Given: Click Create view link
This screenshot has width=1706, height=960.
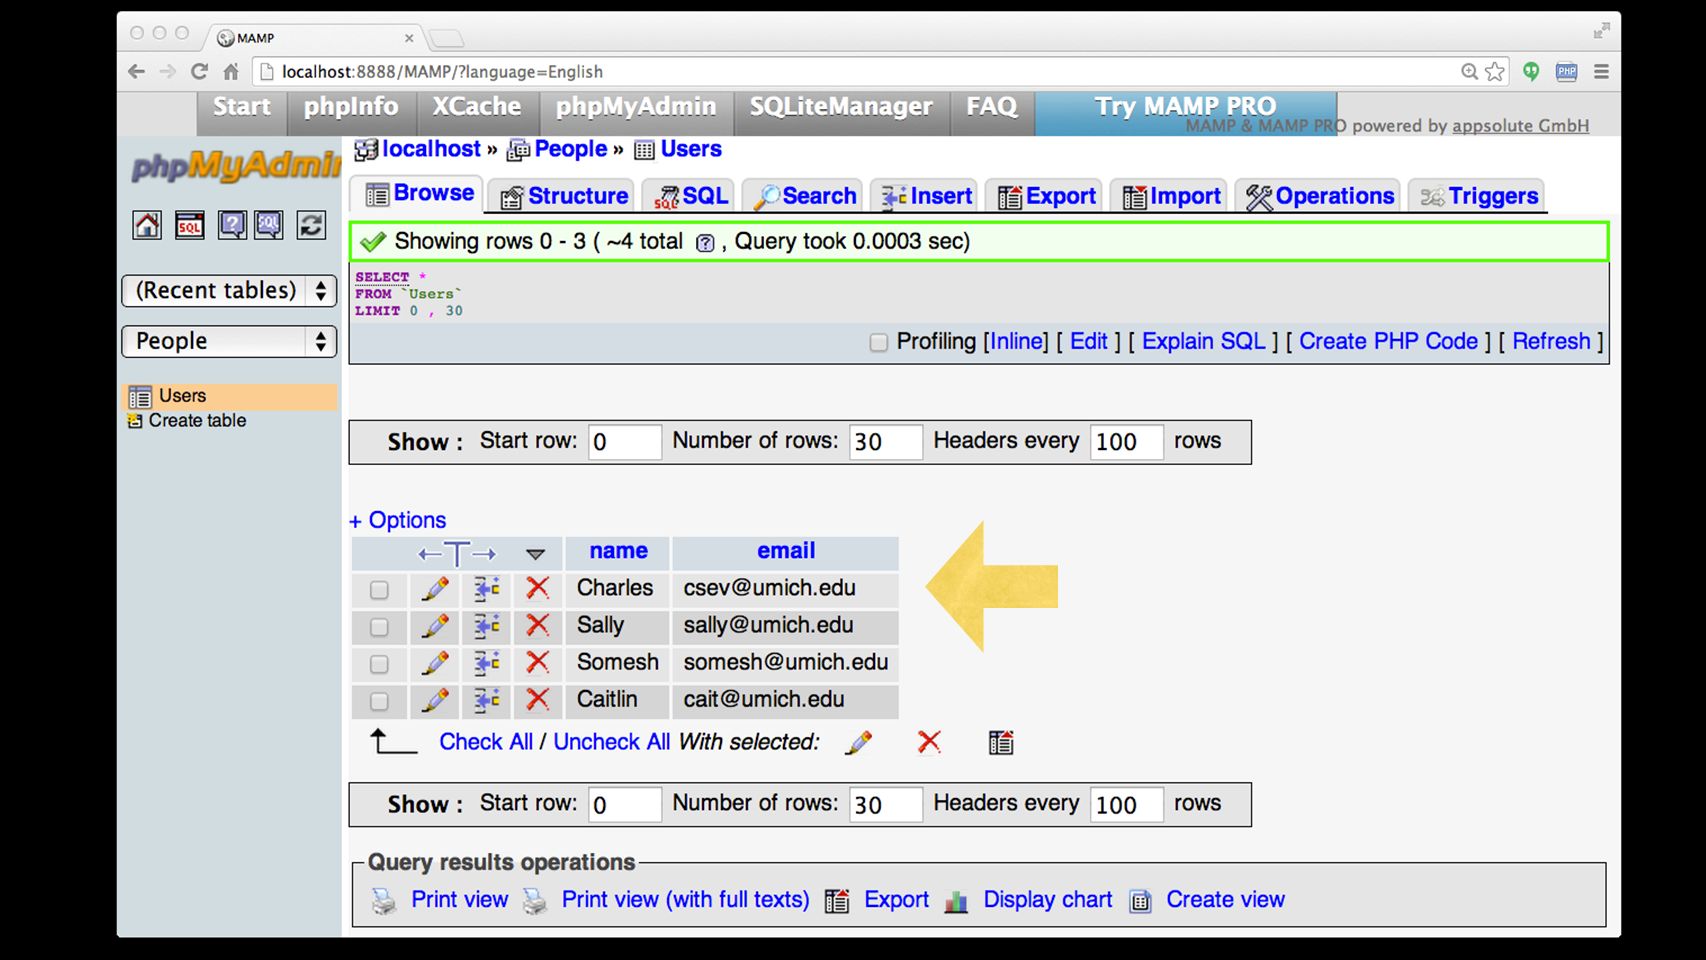Looking at the screenshot, I should [x=1225, y=900].
